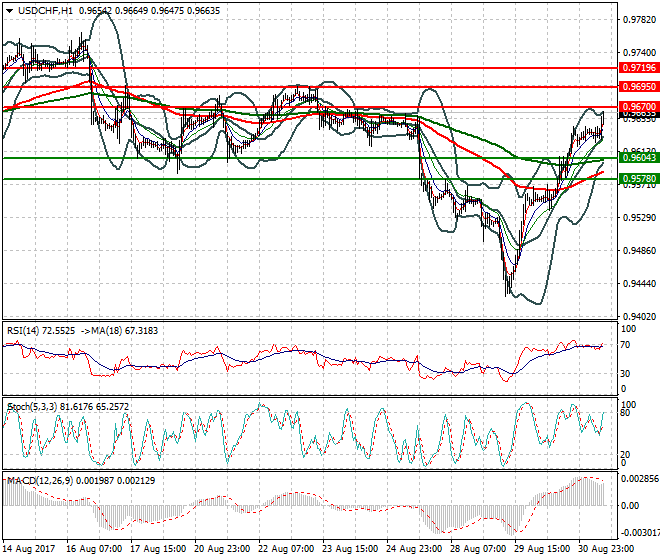Click the 22 Aug 07:00 time label
The height and width of the screenshot is (560, 660).
pyautogui.click(x=286, y=549)
